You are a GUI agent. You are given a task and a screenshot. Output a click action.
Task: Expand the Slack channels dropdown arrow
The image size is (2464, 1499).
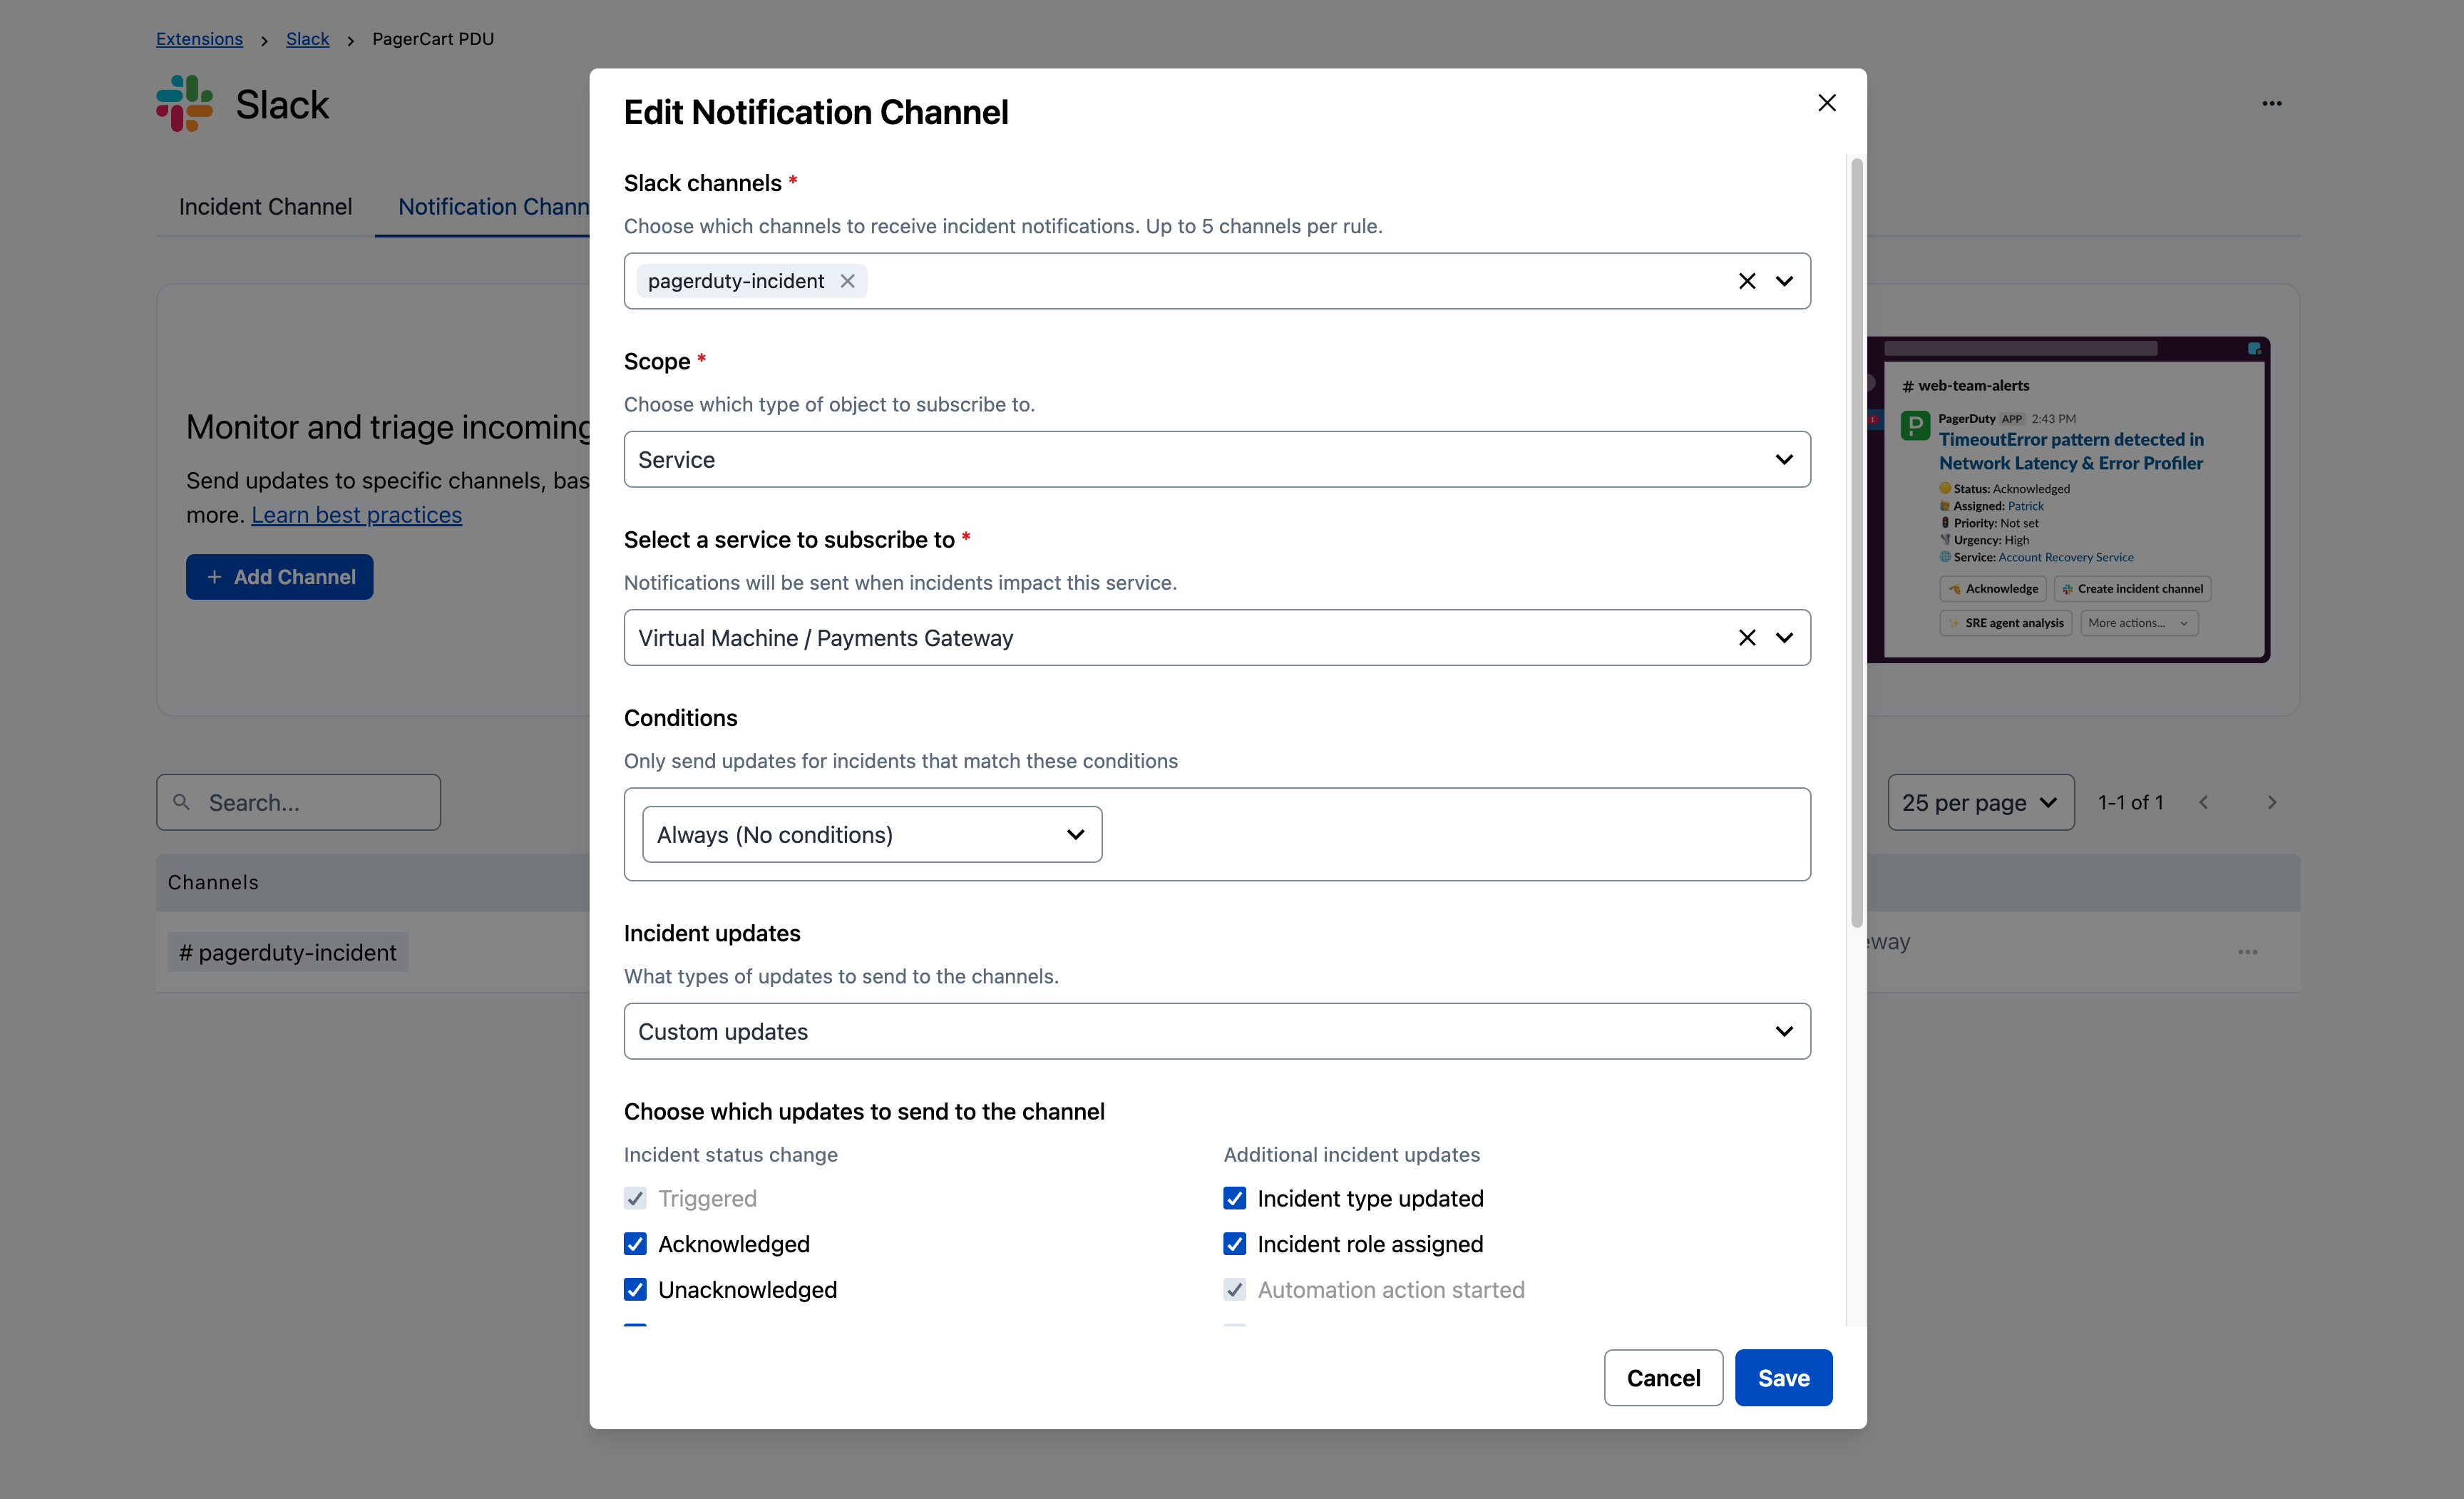pos(1784,281)
